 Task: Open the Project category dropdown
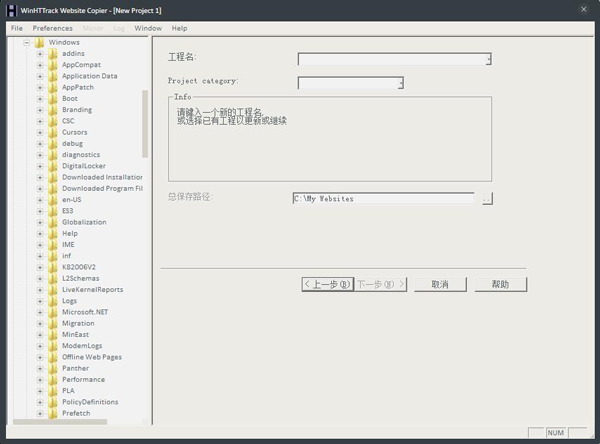[x=400, y=83]
